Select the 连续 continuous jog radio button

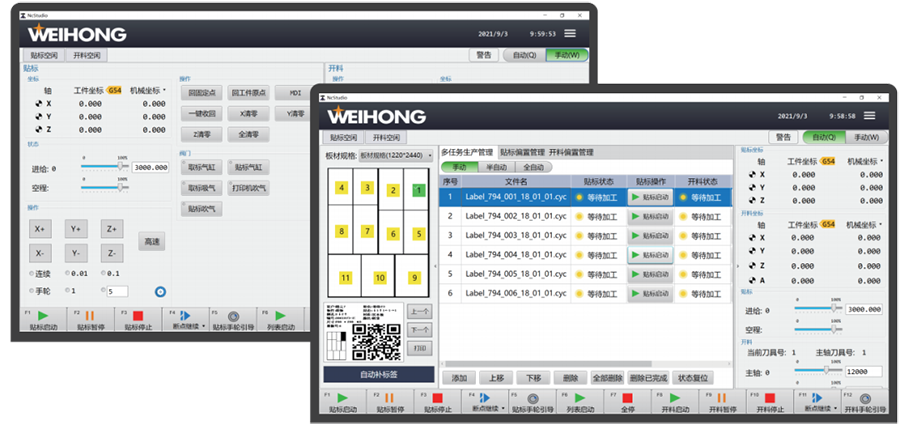(32, 273)
